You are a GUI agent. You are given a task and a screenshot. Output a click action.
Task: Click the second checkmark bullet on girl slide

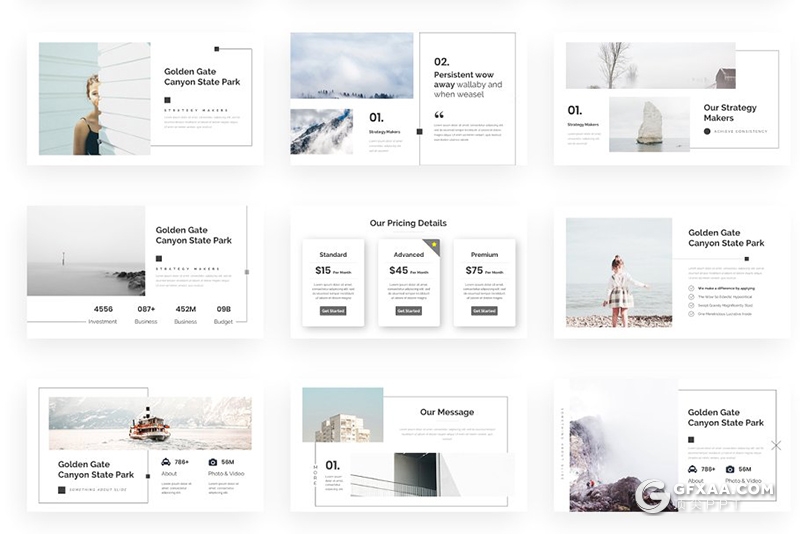pos(692,297)
